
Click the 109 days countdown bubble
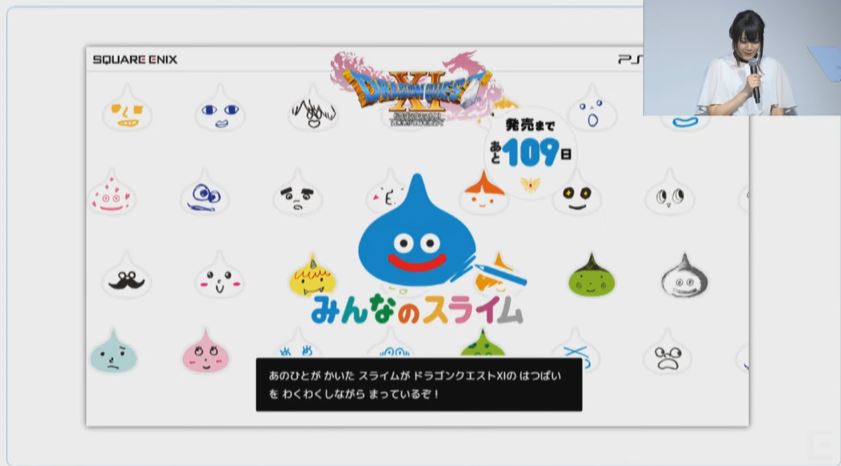tap(530, 151)
